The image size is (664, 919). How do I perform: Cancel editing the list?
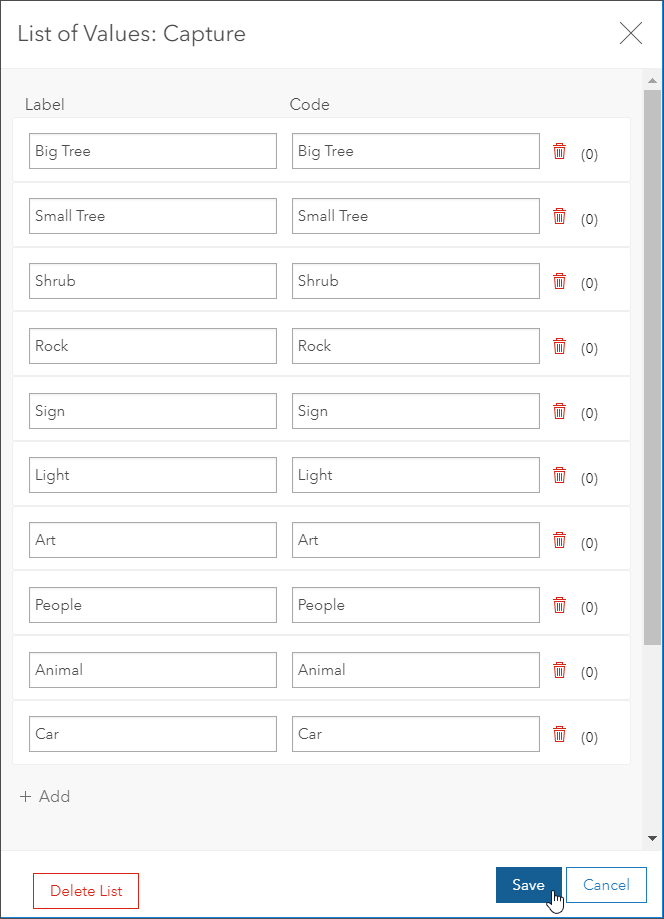[606, 885]
